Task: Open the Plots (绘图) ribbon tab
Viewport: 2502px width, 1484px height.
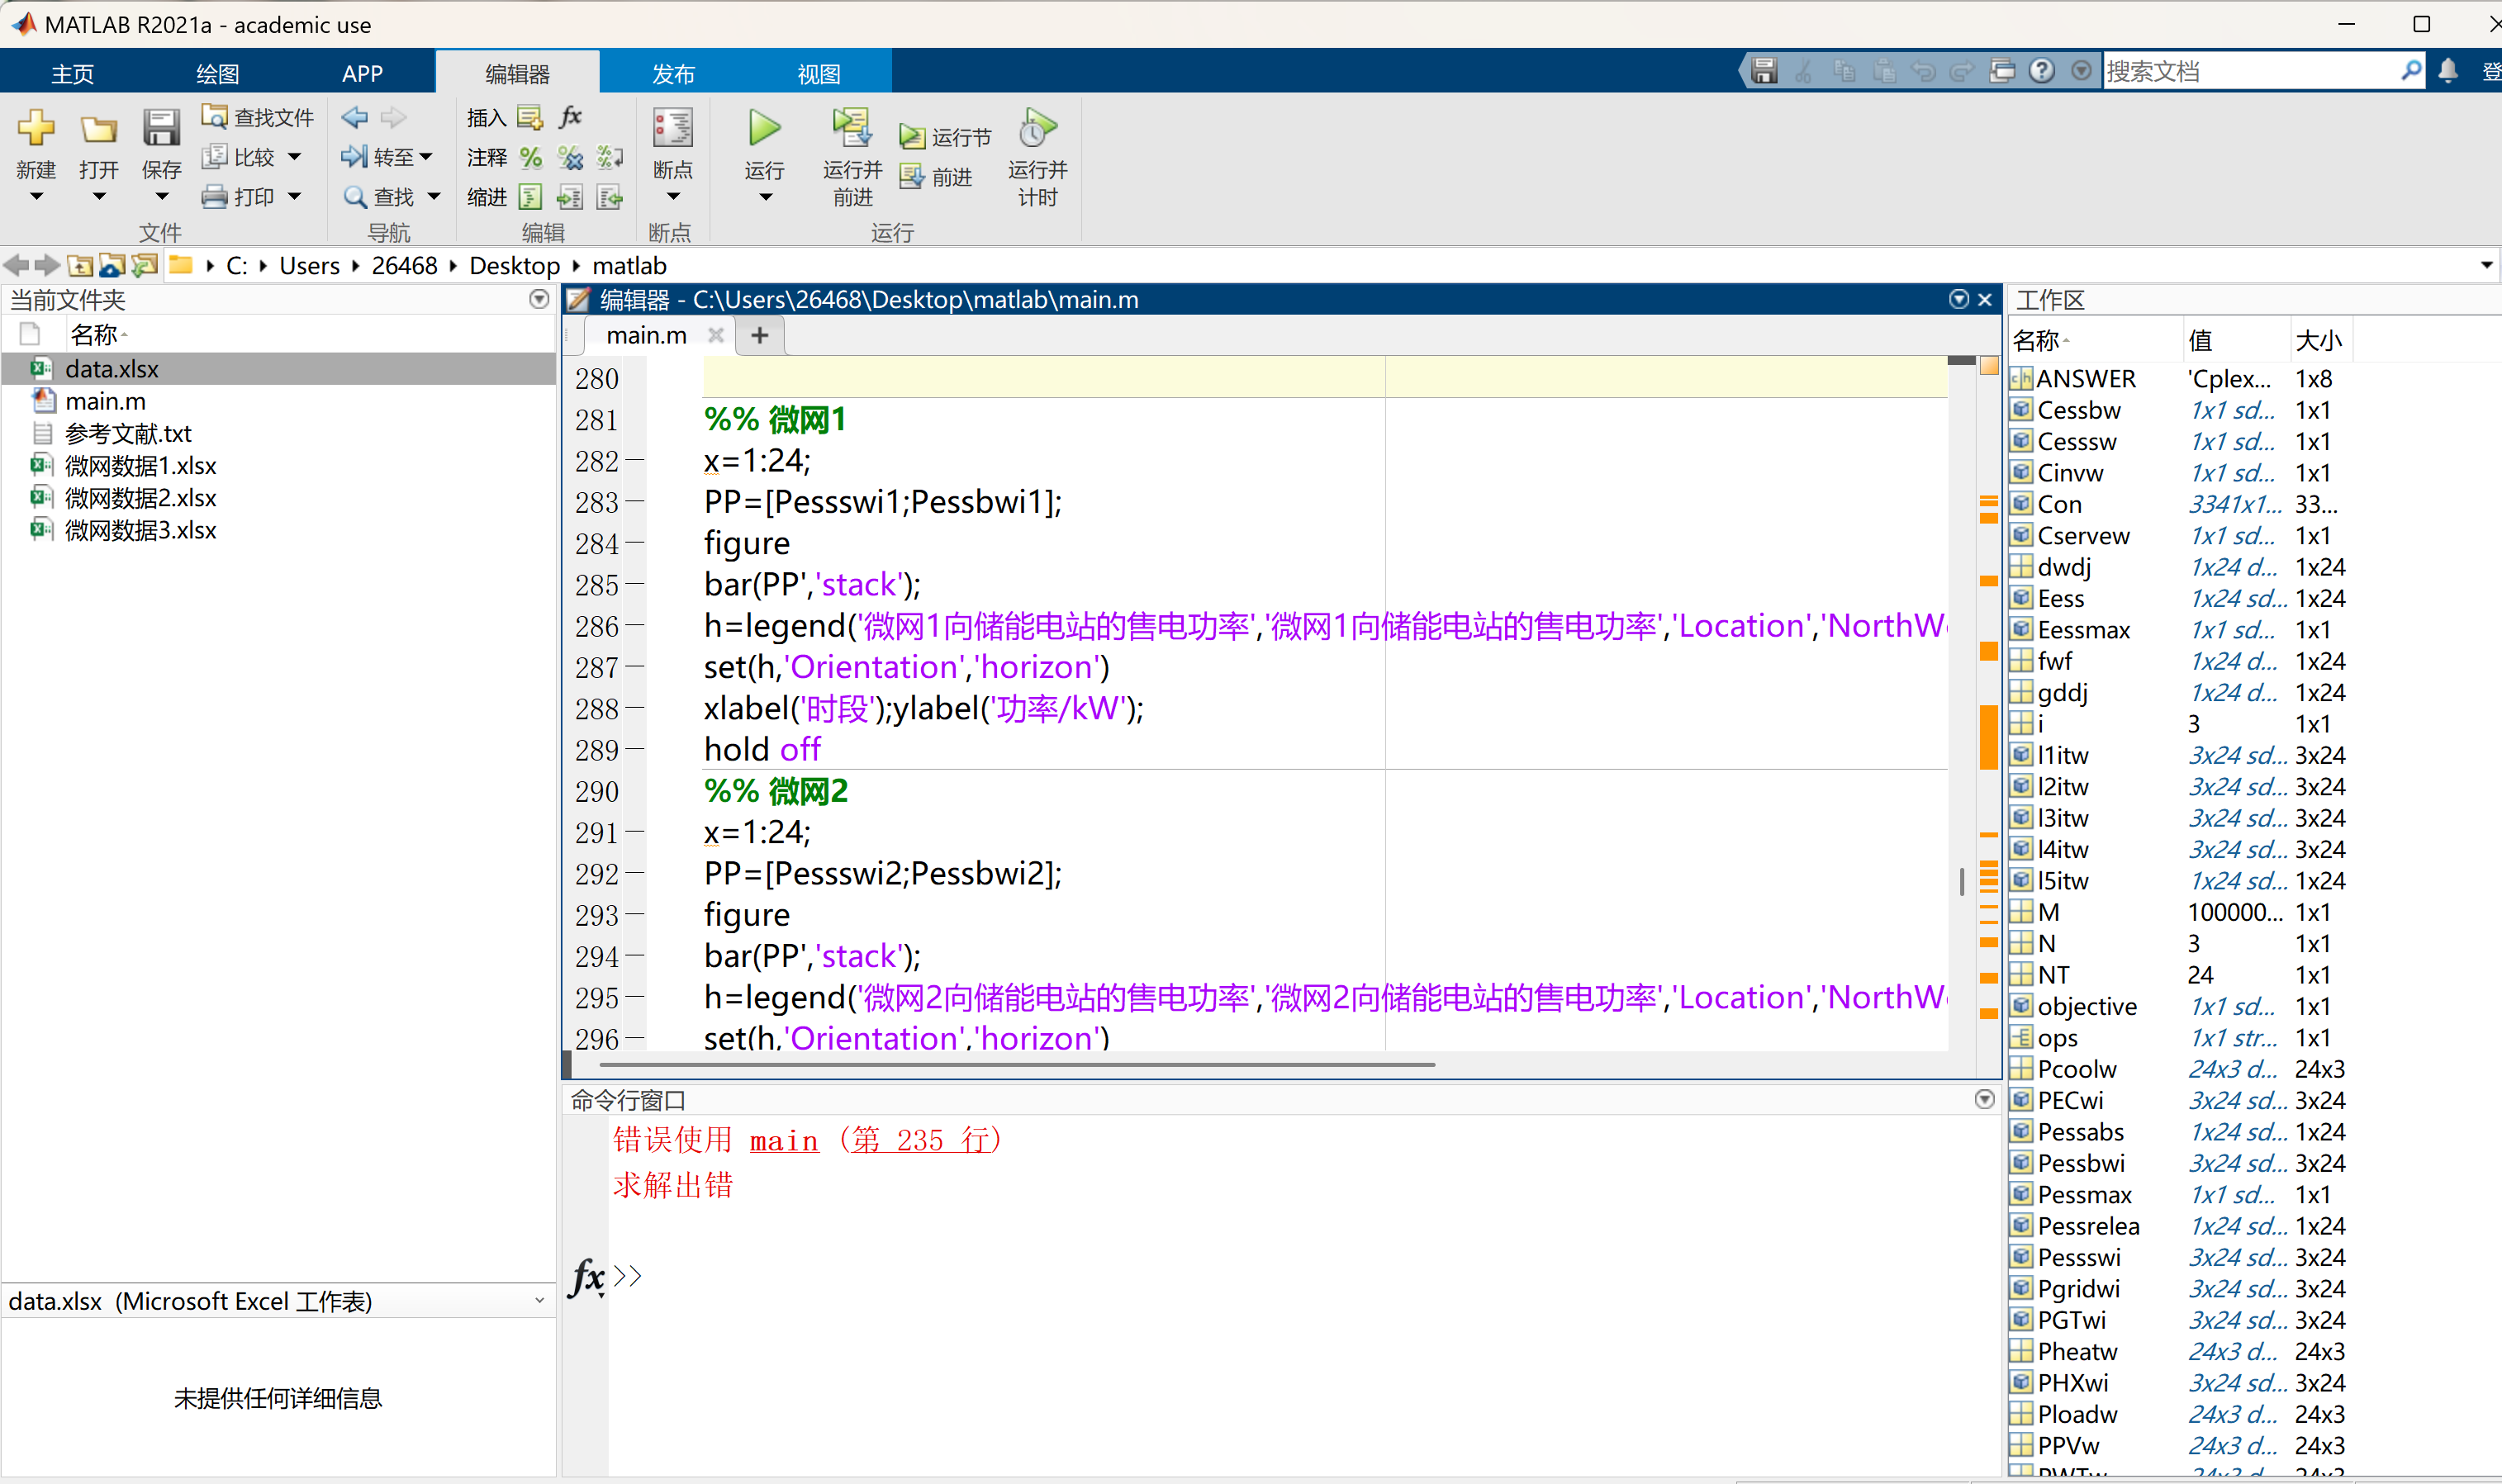Action: coord(217,73)
